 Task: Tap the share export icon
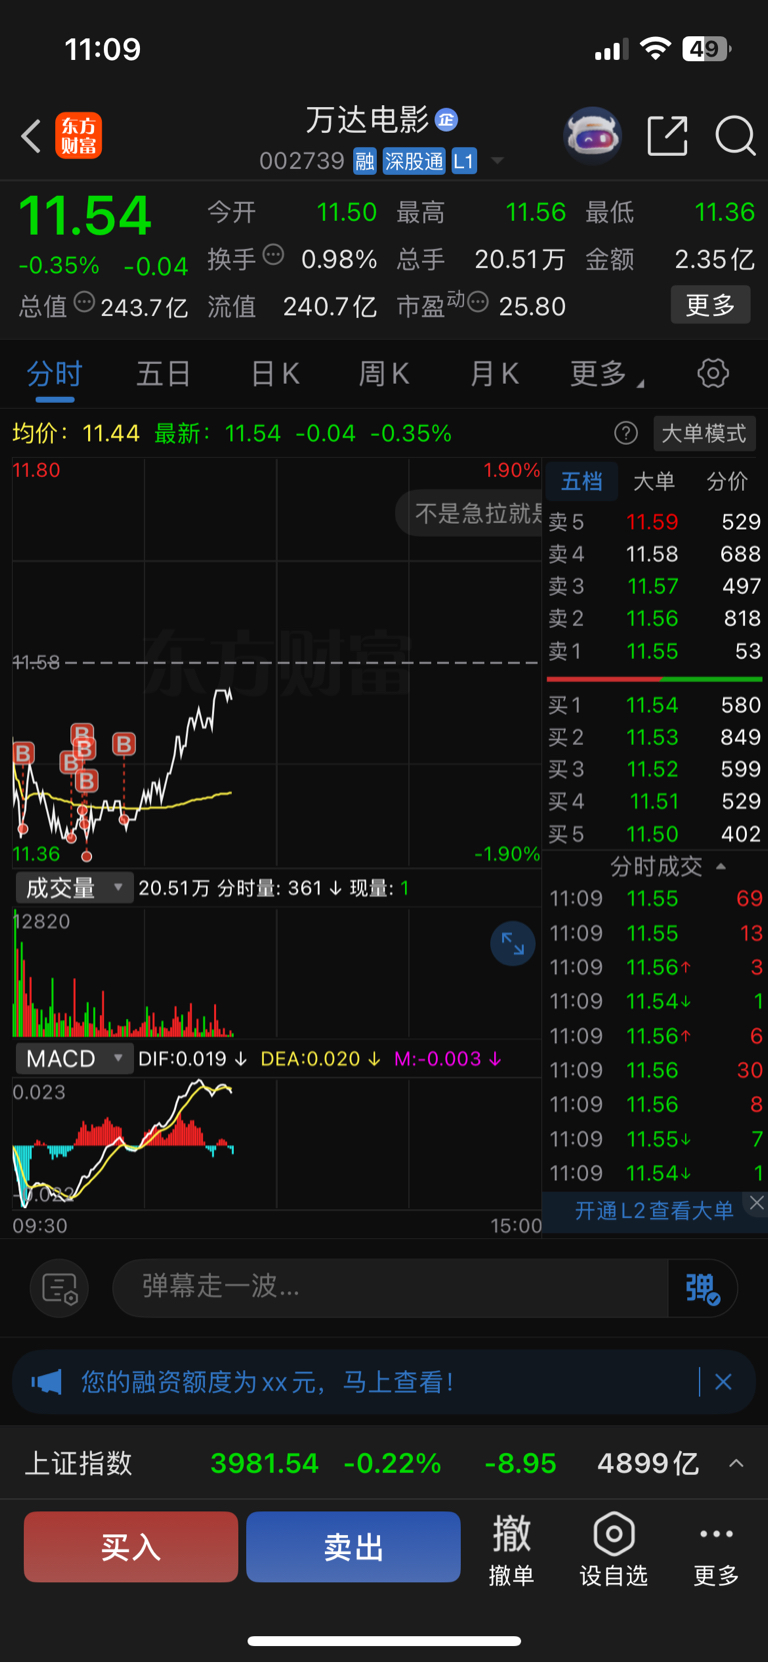click(667, 135)
